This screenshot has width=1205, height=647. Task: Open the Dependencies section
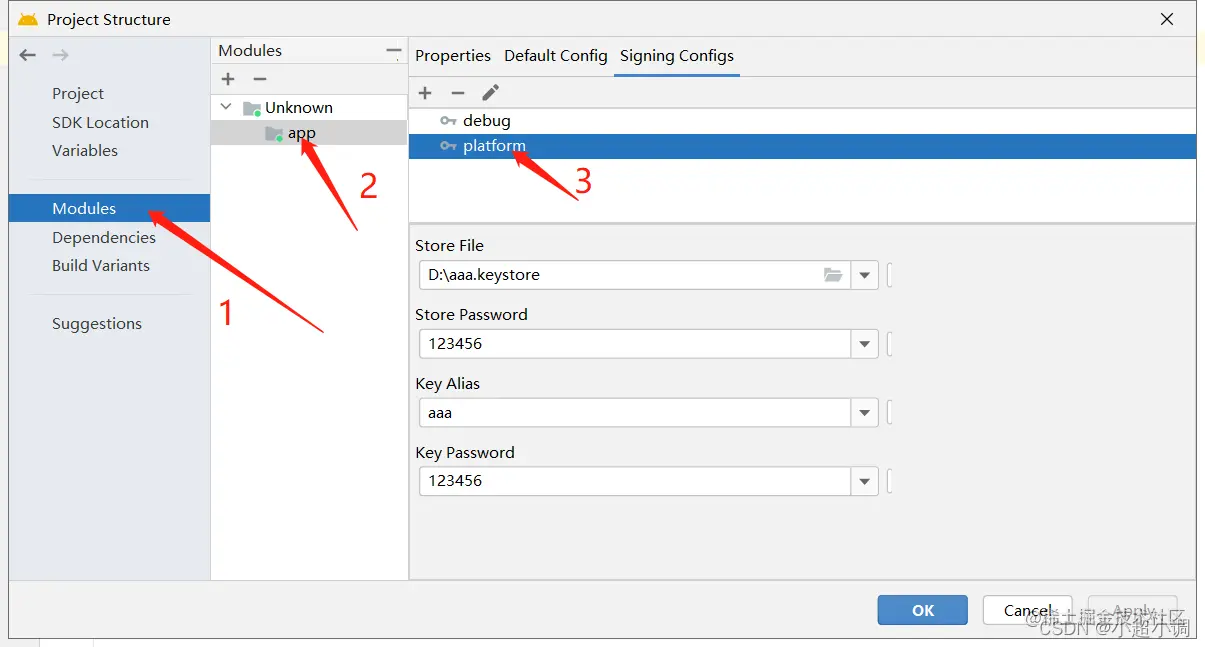[x=104, y=237]
